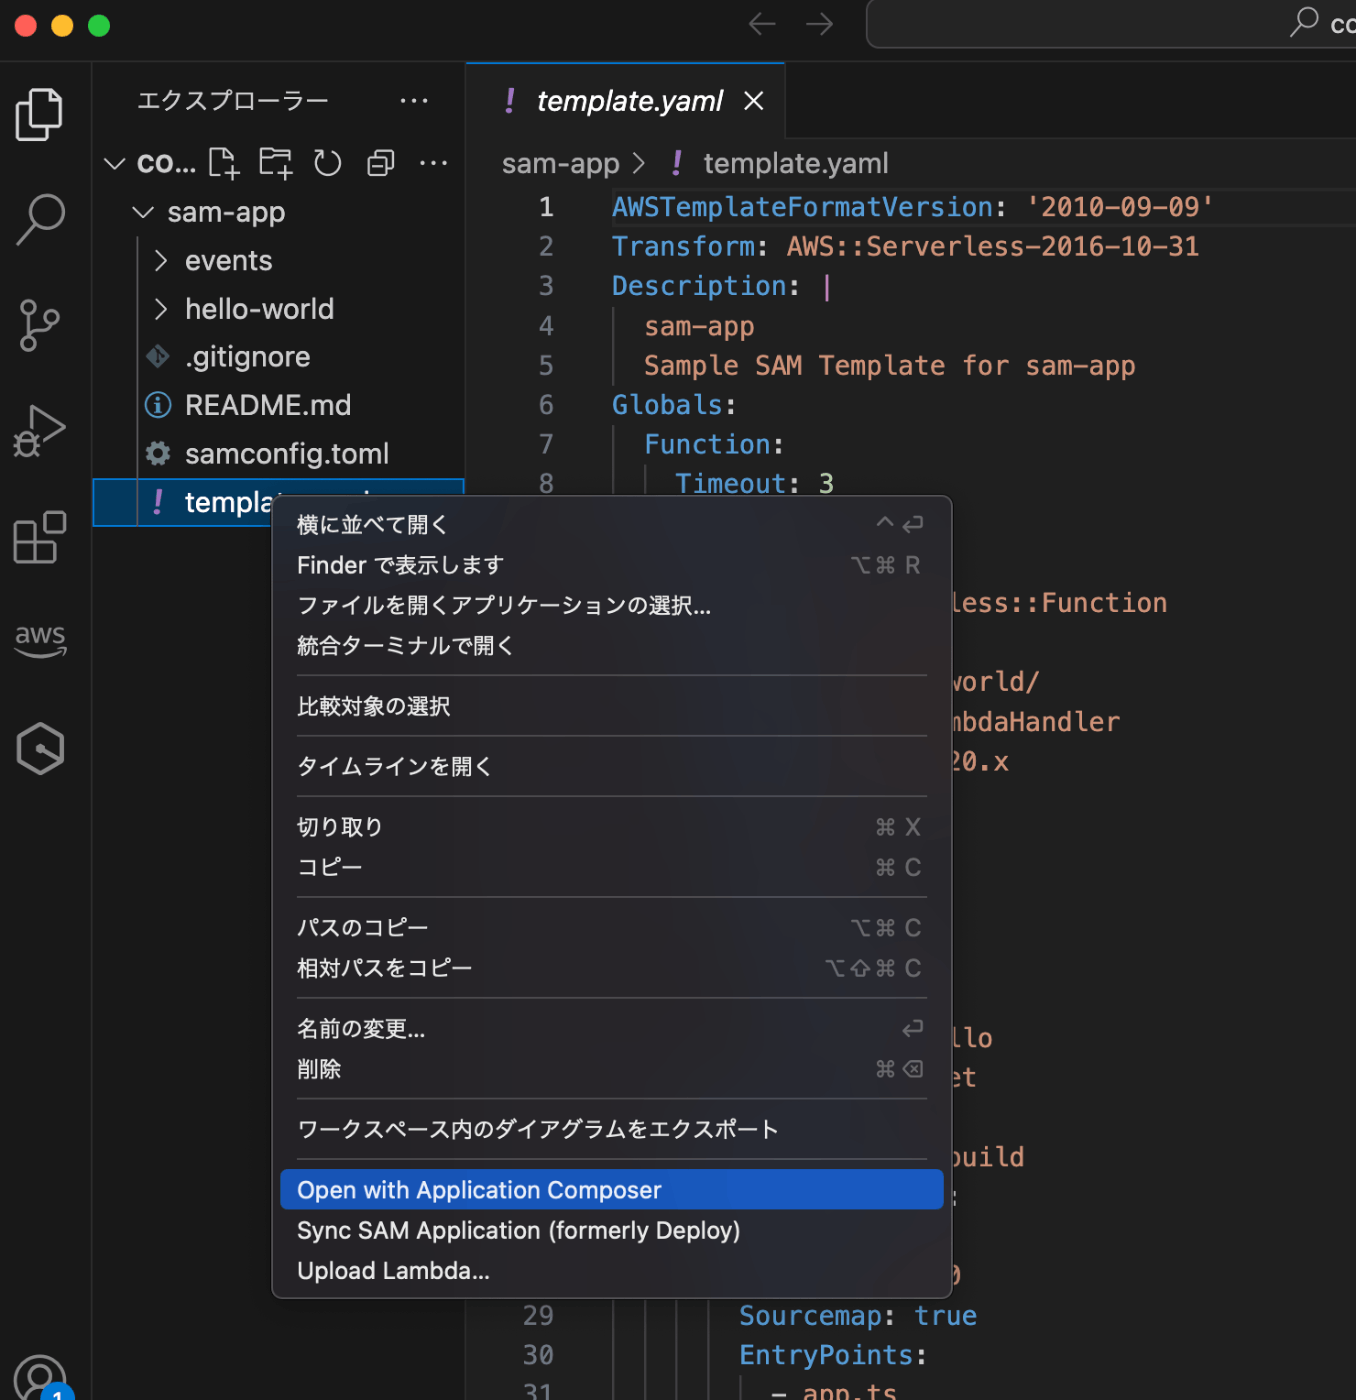This screenshot has height=1400, width=1356.
Task: Click the macOS green fullscreen button
Action: (99, 25)
